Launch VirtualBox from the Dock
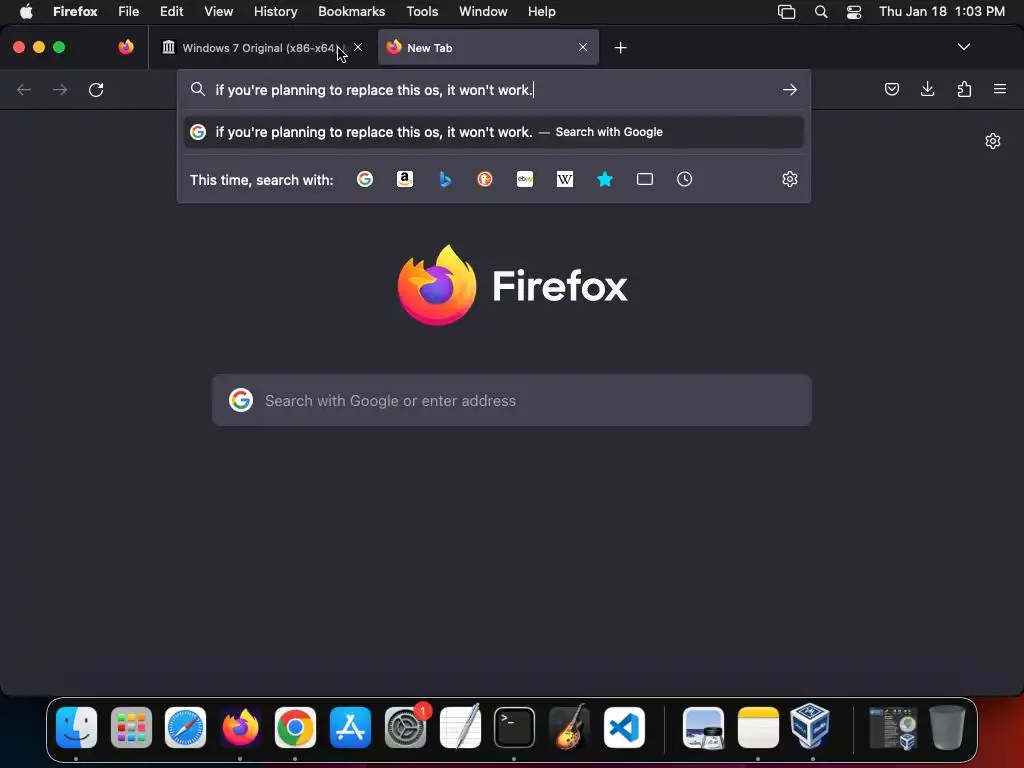The height and width of the screenshot is (768, 1024). click(810, 726)
